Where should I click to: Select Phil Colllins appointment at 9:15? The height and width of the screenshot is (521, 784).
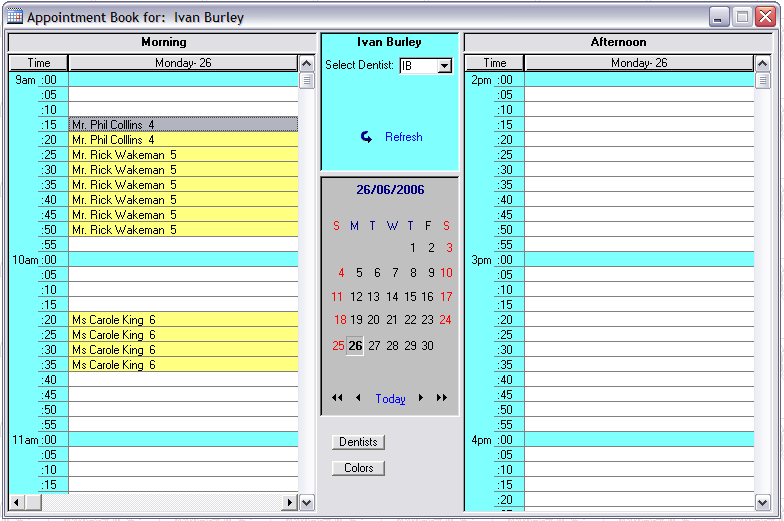point(184,124)
